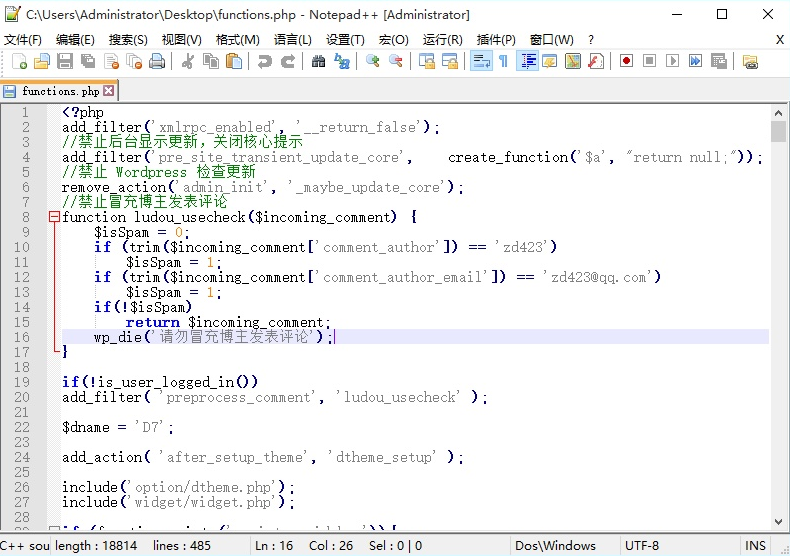Viewport: 790px width, 556px height.
Task: Run the macro multiple times icon
Action: tap(695, 62)
